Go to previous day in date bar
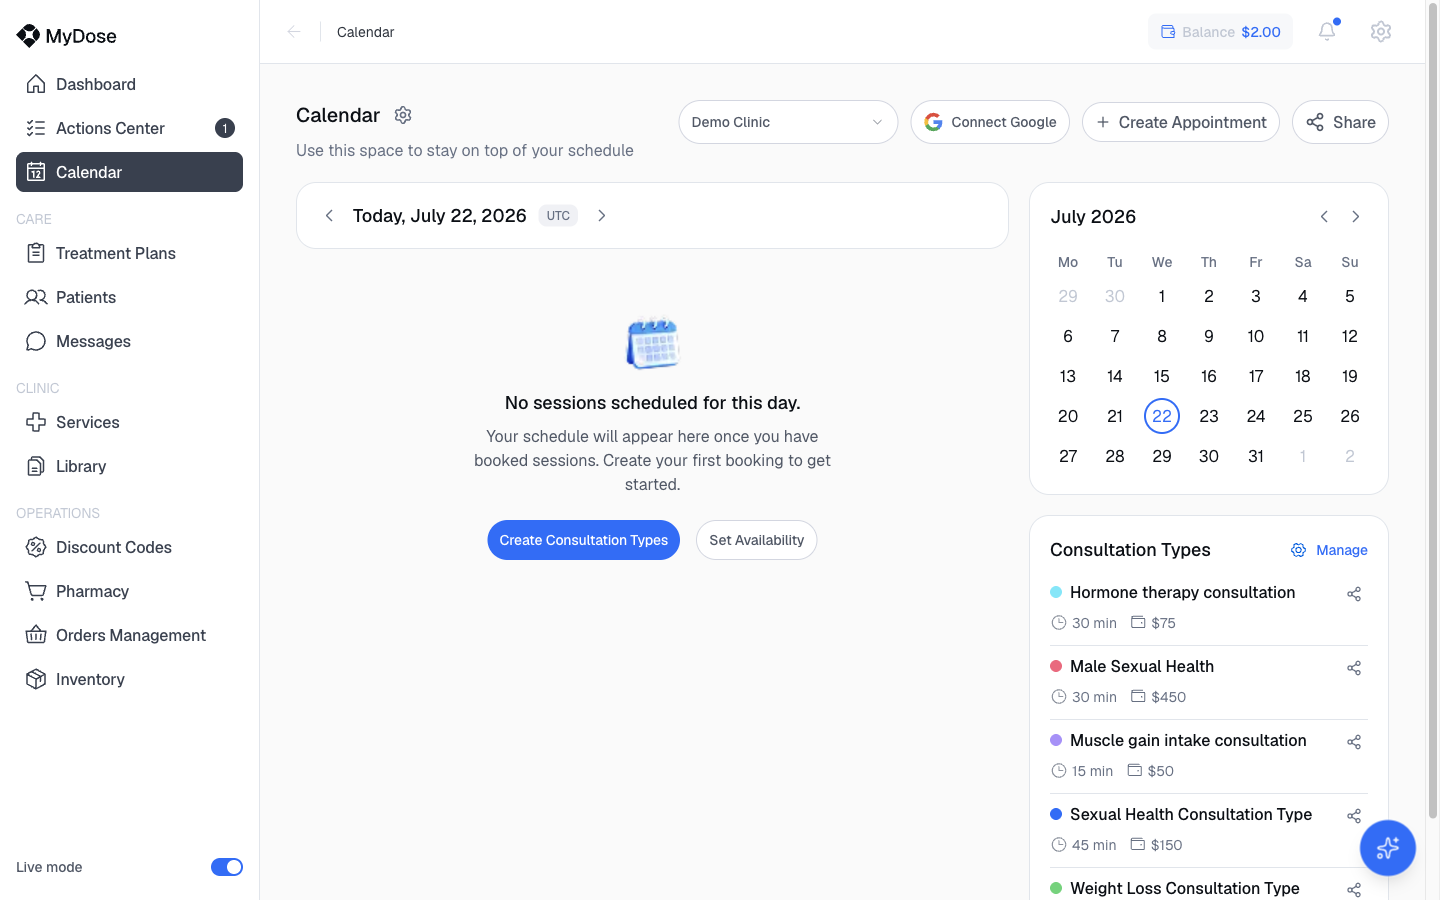 [x=329, y=215]
